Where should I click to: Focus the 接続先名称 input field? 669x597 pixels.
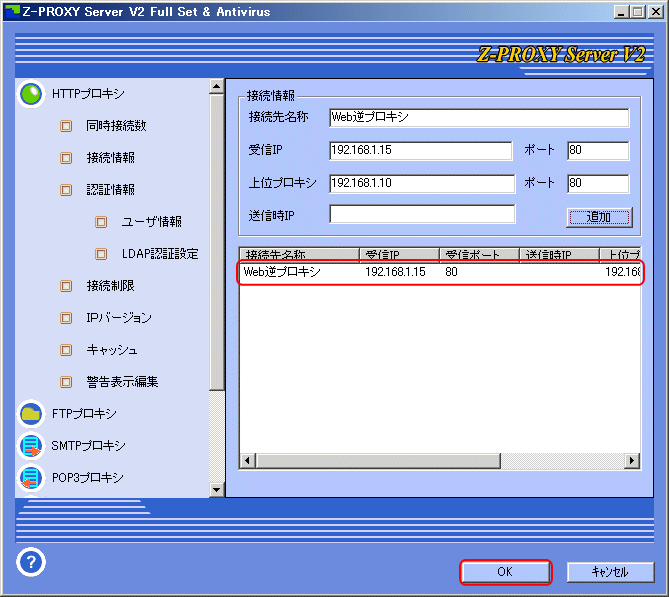point(479,117)
